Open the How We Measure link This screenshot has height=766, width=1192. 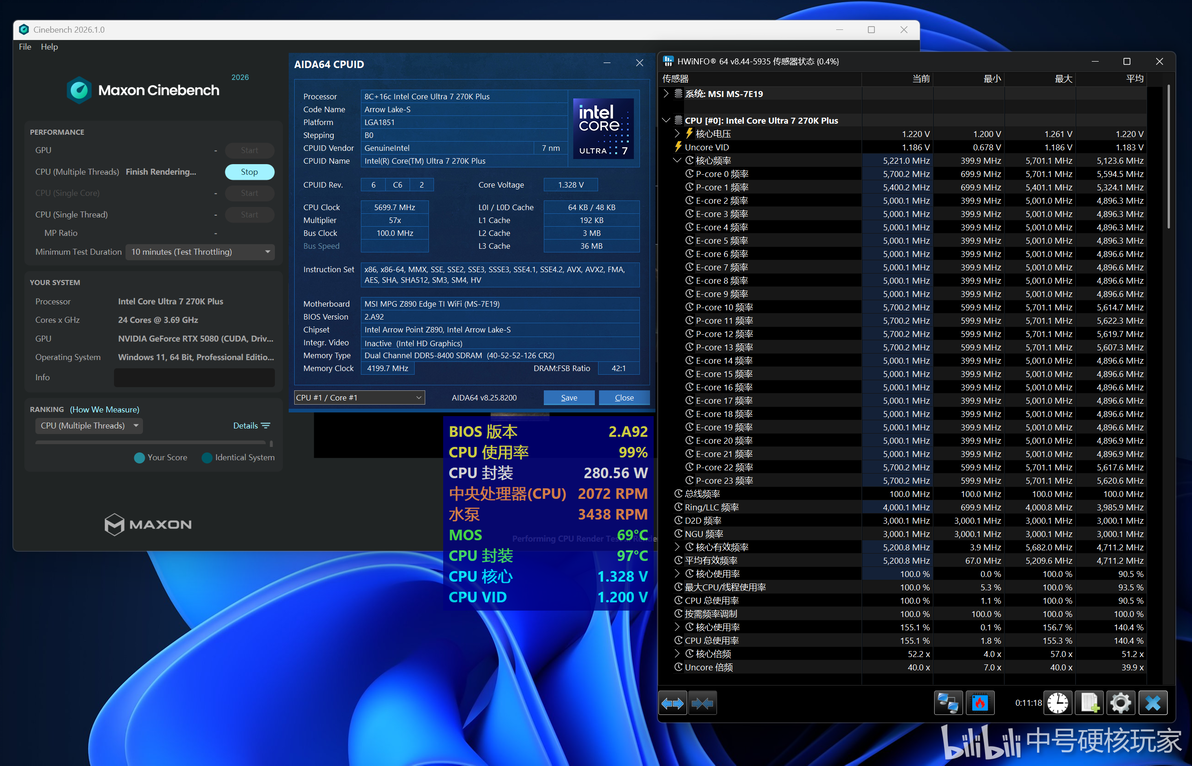click(104, 410)
